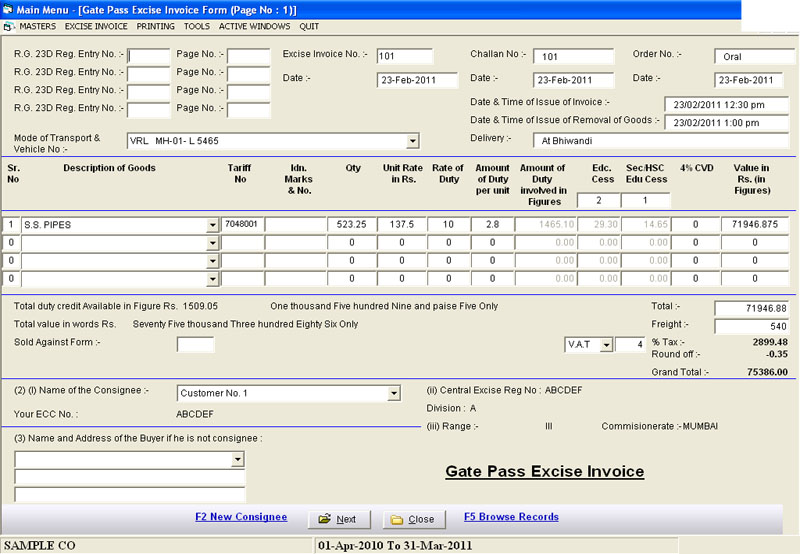
Task: Select the Value in Rs. cell 71946.875
Action: 755,224
